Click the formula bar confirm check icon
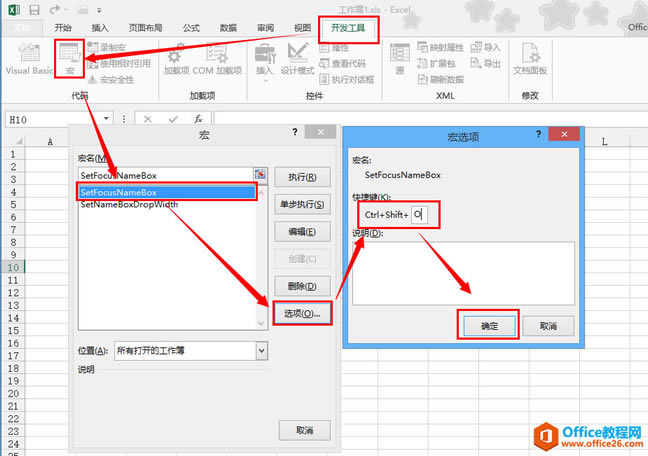The width and height of the screenshot is (648, 456). pos(173,119)
